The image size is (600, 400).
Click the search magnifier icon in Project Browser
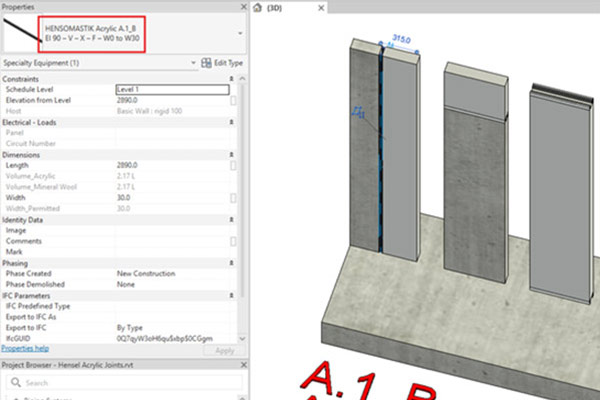(14, 383)
